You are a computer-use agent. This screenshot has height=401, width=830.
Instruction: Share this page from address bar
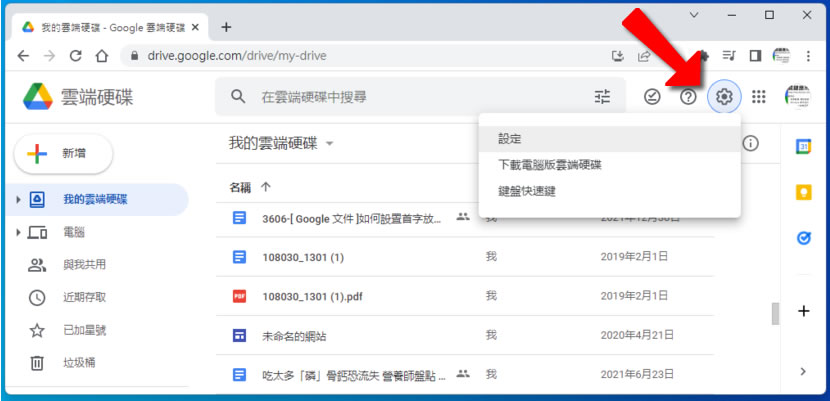(x=644, y=56)
